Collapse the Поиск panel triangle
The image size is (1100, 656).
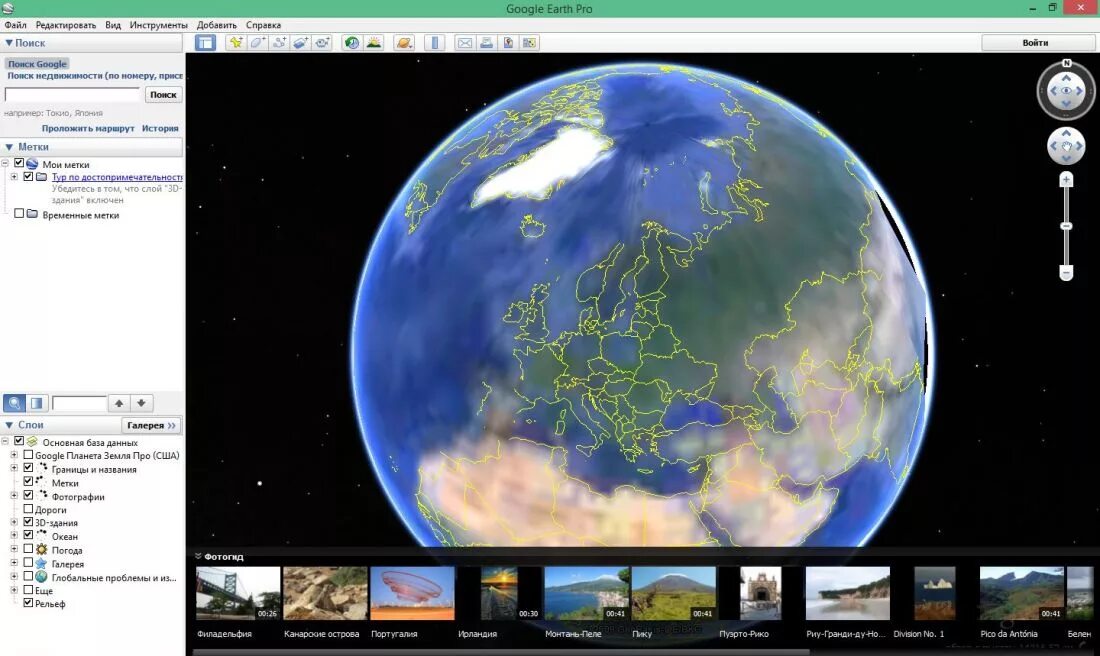pos(8,43)
